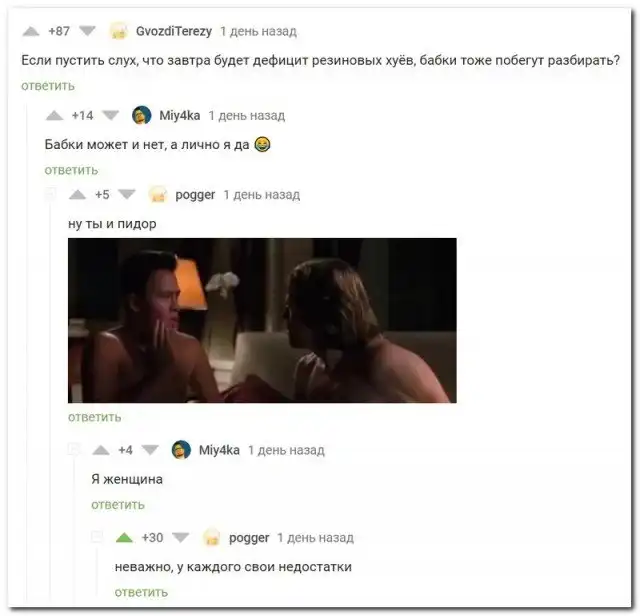Downvote pogger's +5 comment
The width and height of the screenshot is (640, 616).
(x=127, y=195)
